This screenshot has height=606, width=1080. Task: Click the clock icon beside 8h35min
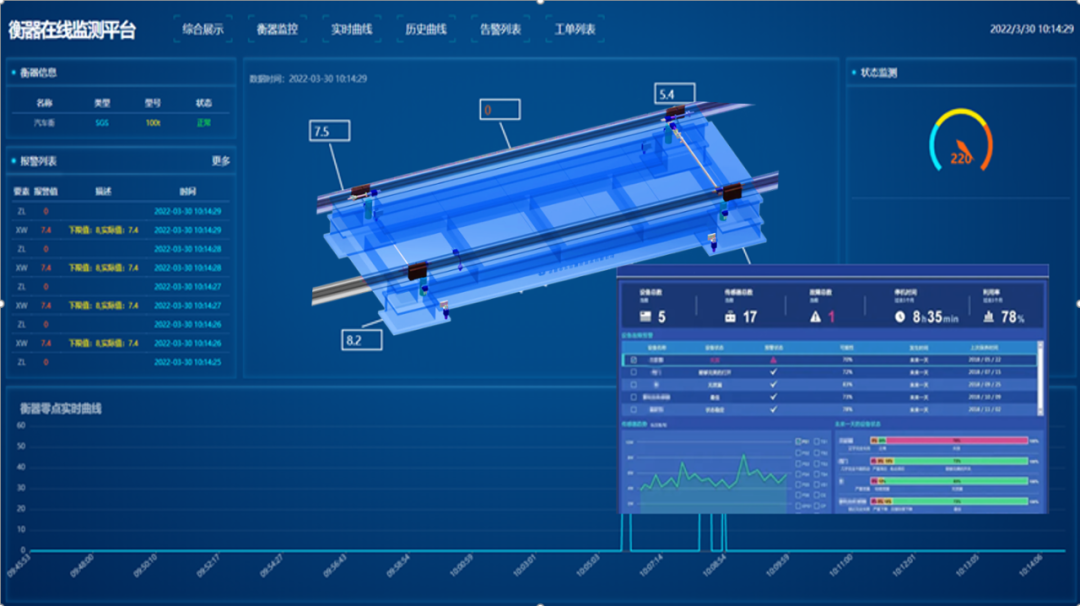[x=900, y=317]
